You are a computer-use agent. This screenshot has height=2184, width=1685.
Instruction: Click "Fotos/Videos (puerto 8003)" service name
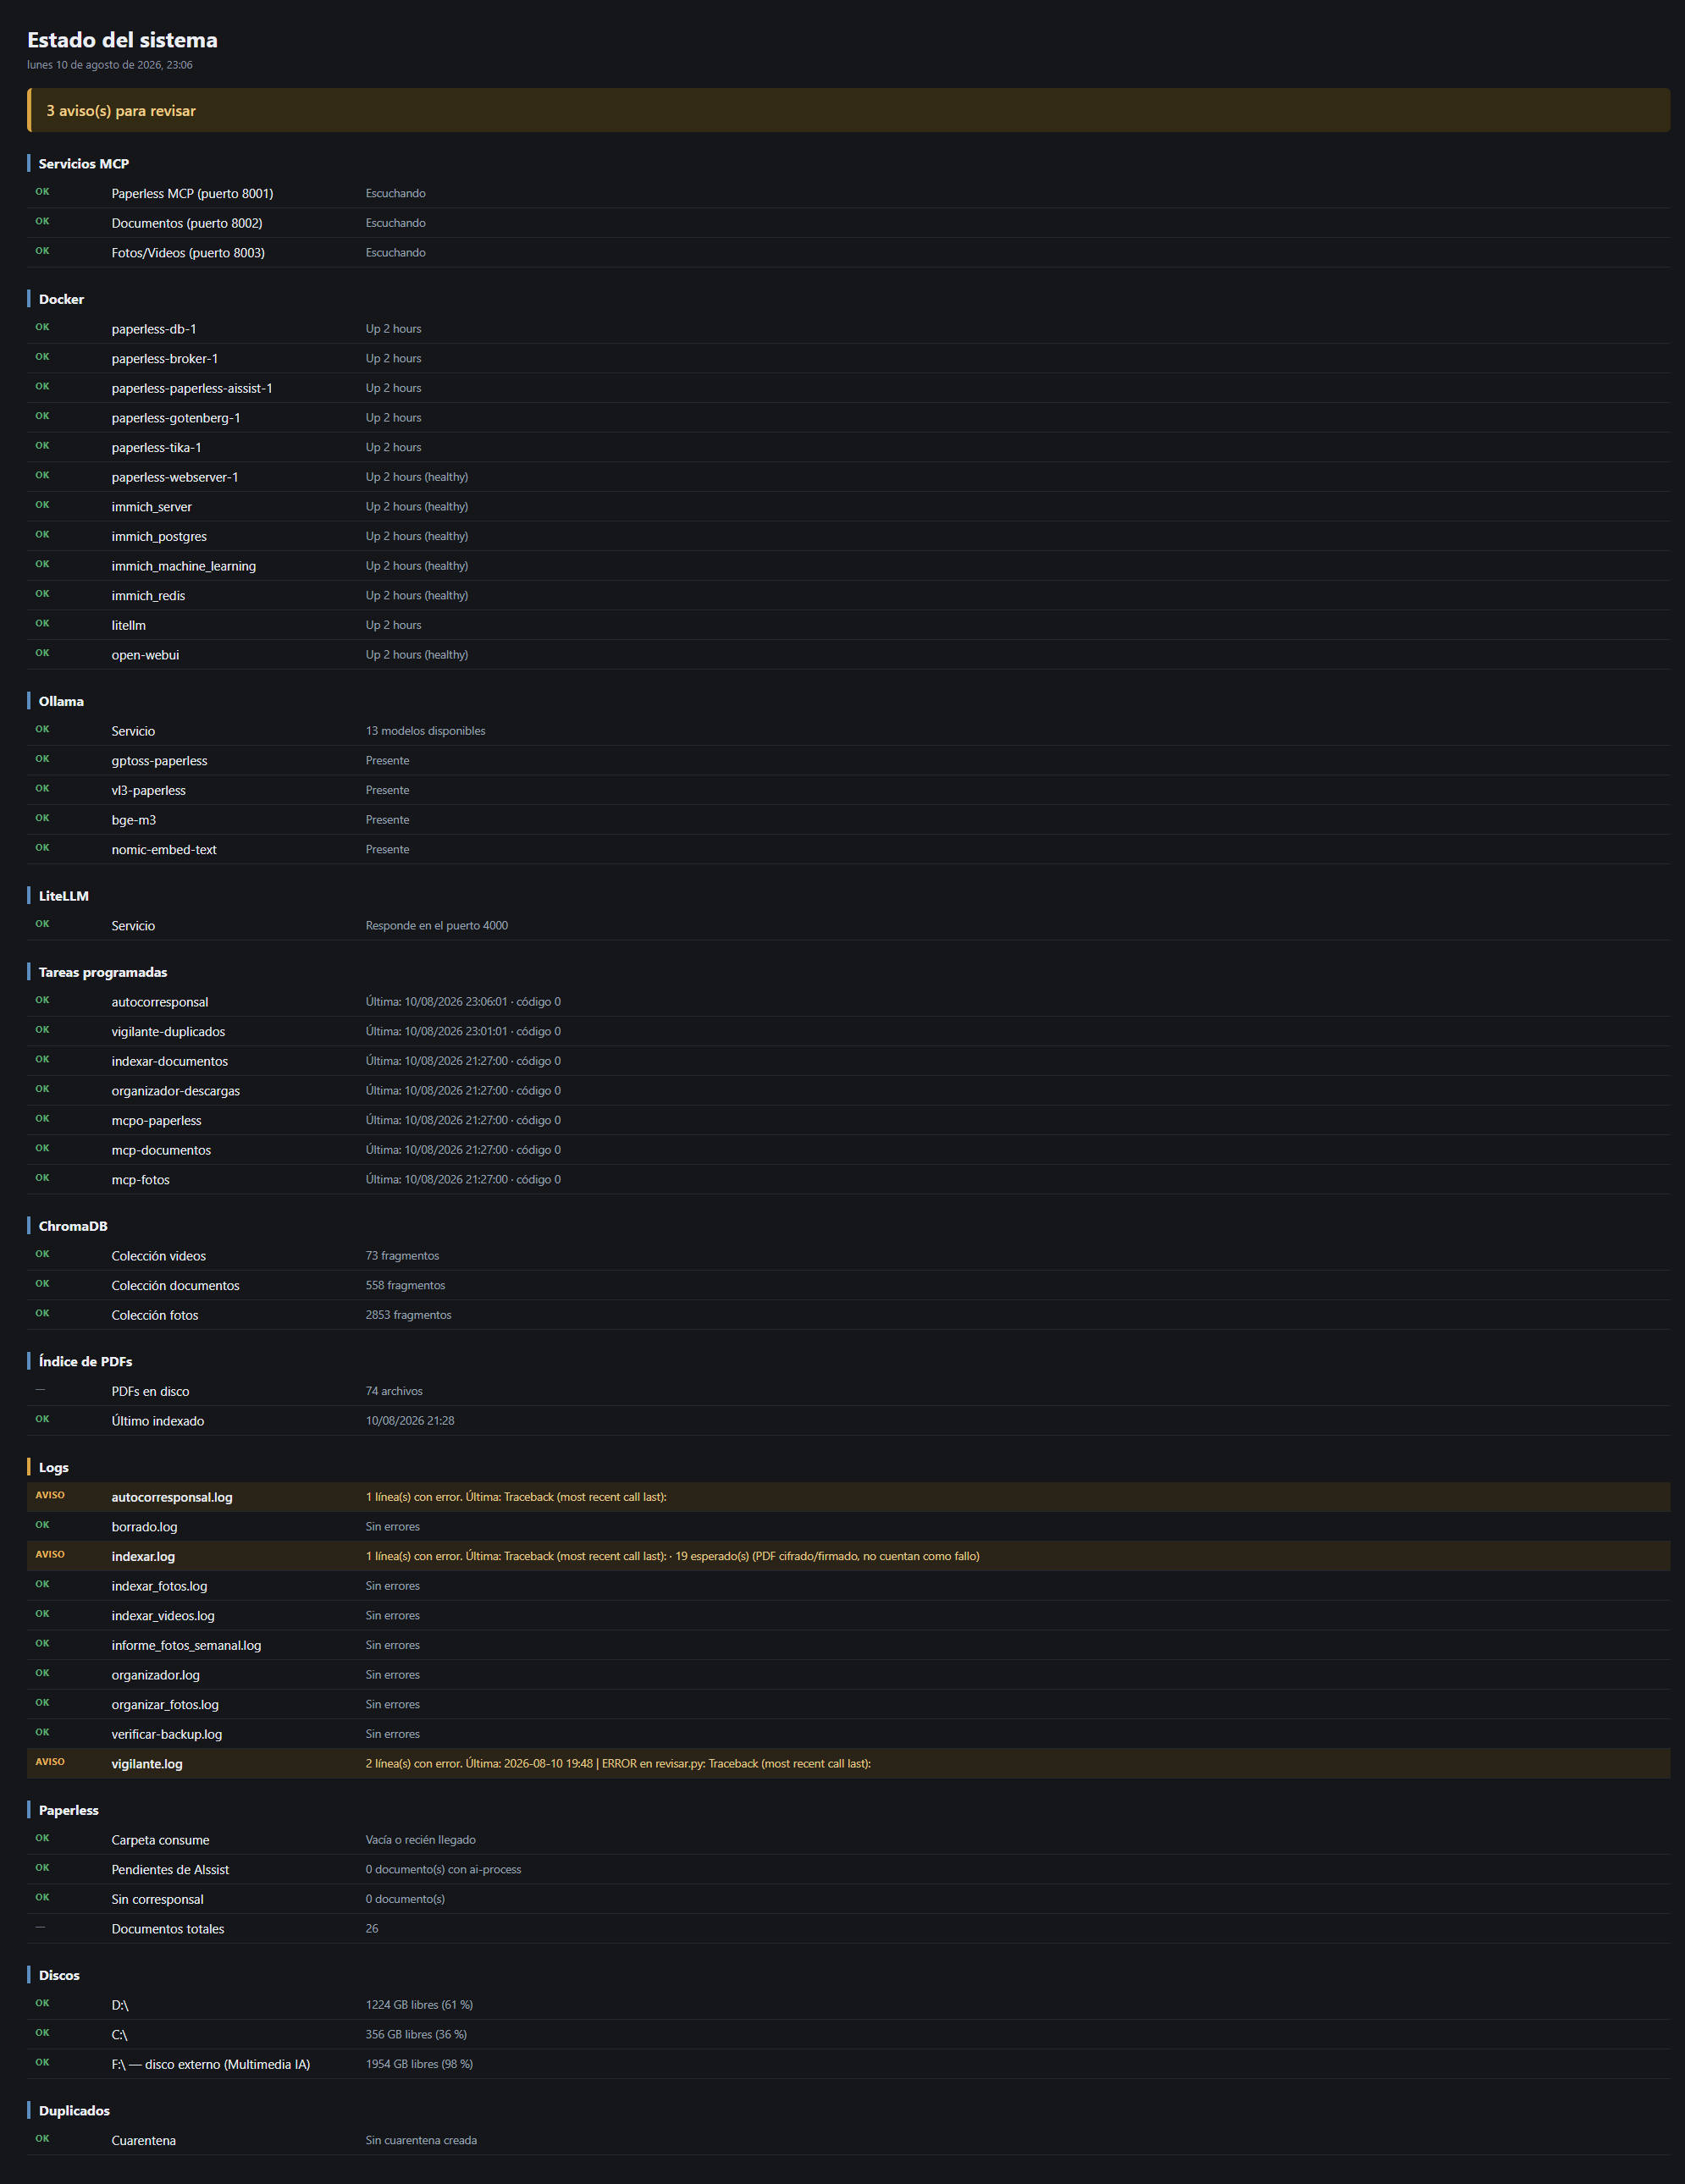tap(188, 253)
